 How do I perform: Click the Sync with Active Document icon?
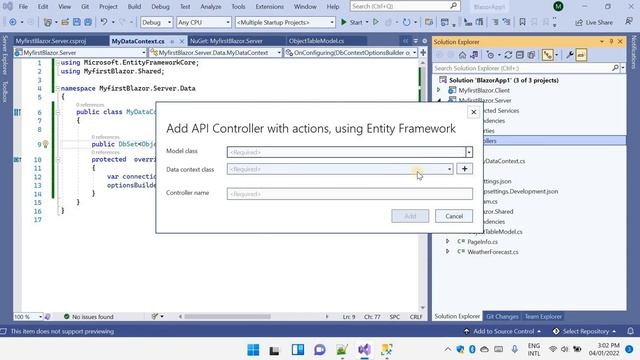click(508, 55)
